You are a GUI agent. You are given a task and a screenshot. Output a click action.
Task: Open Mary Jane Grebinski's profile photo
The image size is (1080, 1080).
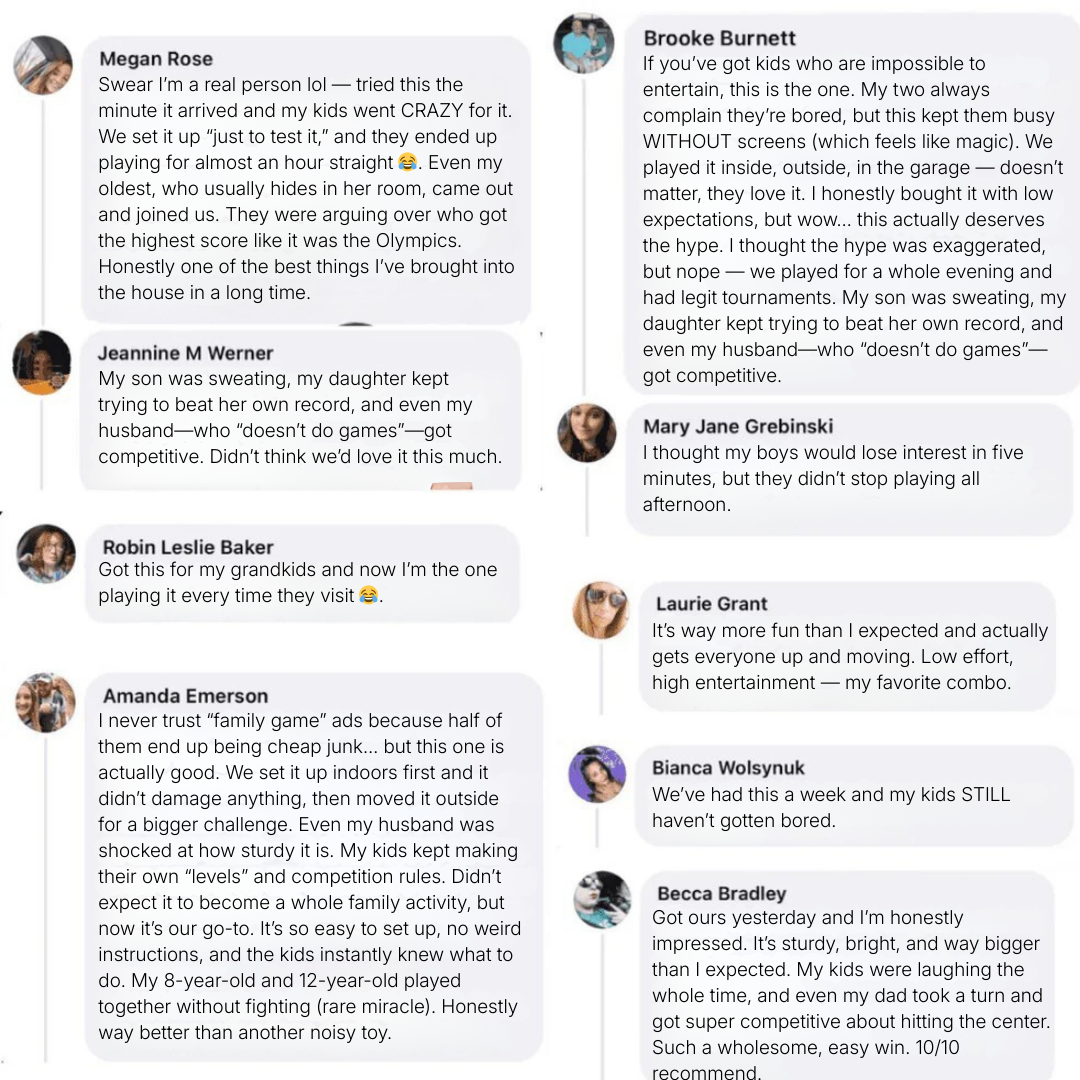pyautogui.click(x=587, y=432)
